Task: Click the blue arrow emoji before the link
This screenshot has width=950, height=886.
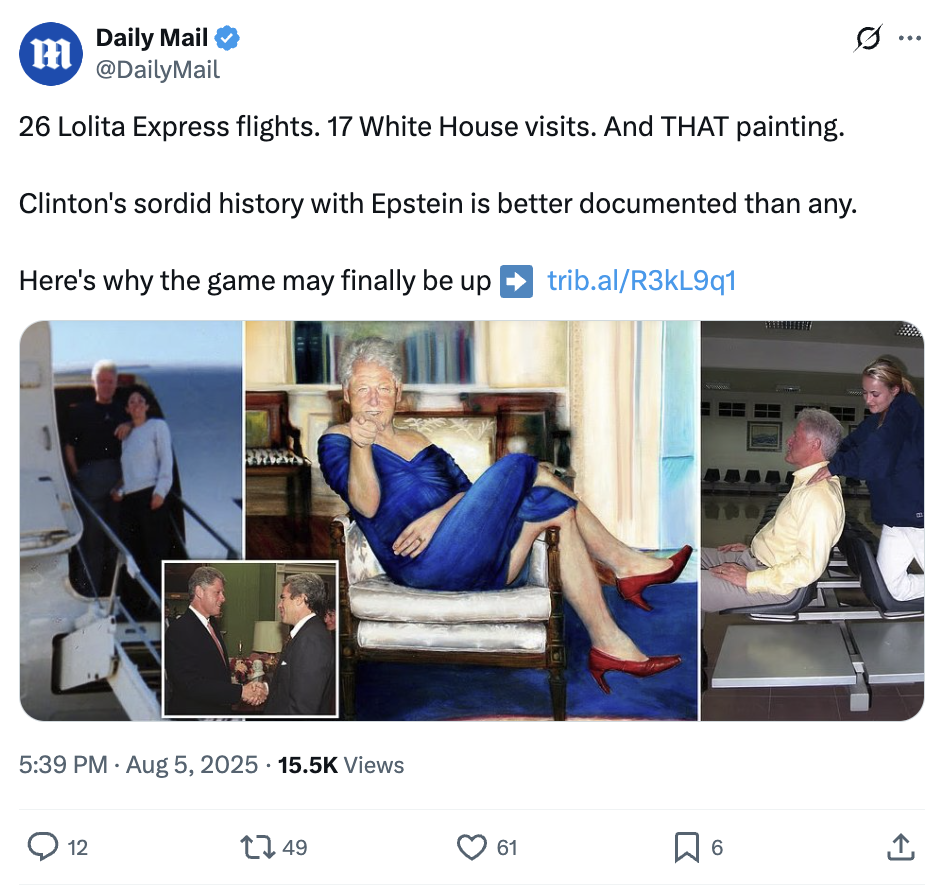Action: [x=516, y=281]
